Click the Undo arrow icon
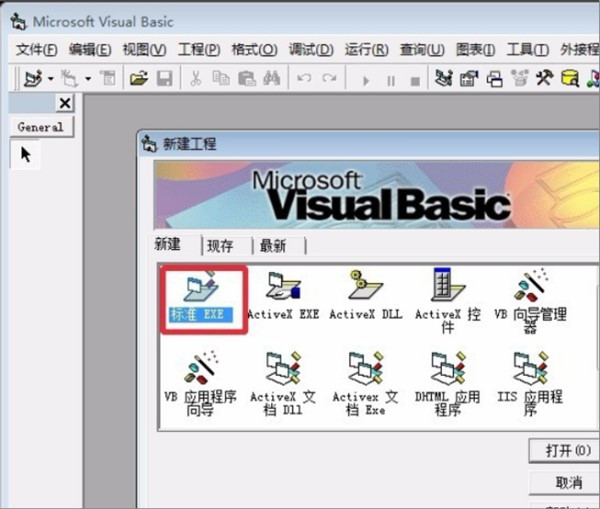This screenshot has height=509, width=600. pyautogui.click(x=304, y=79)
